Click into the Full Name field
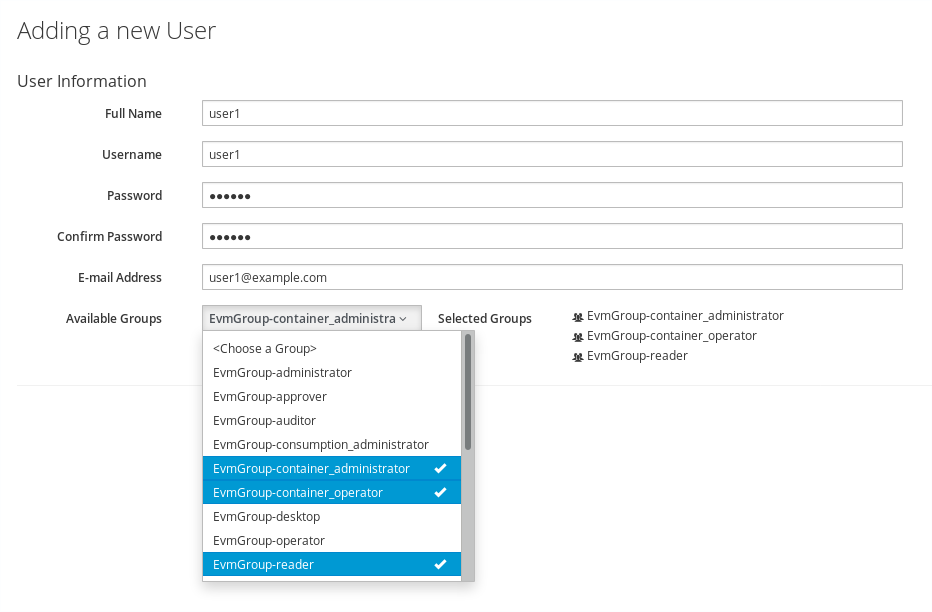 (x=552, y=114)
